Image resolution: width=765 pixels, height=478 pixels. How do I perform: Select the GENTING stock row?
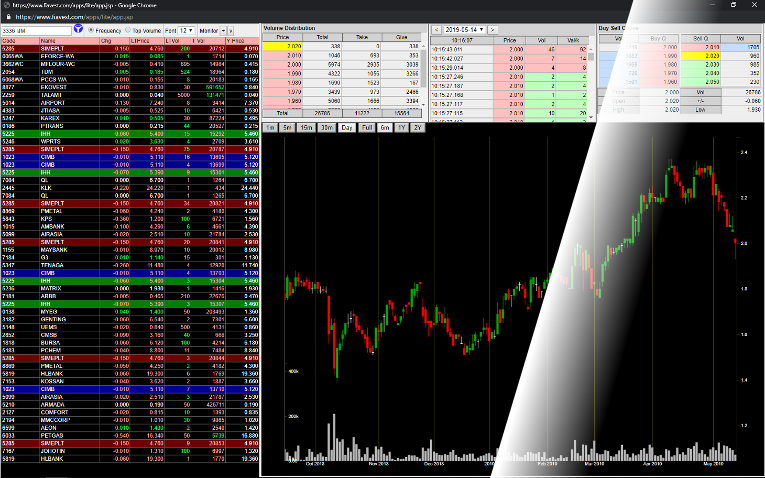point(130,319)
